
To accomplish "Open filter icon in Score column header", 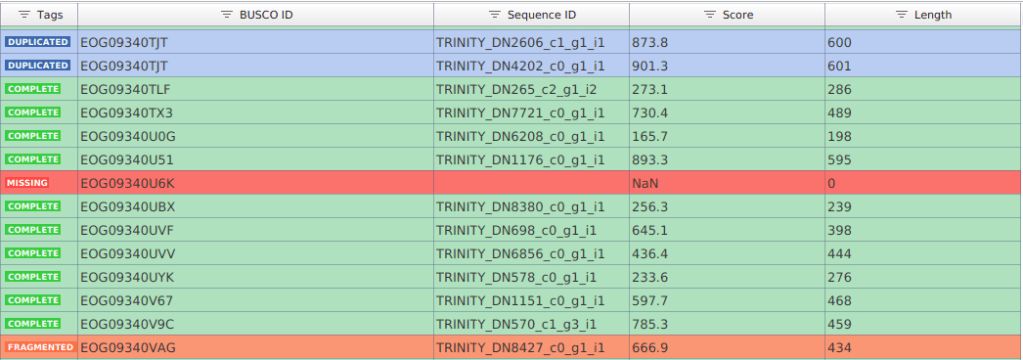I will pyautogui.click(x=710, y=14).
